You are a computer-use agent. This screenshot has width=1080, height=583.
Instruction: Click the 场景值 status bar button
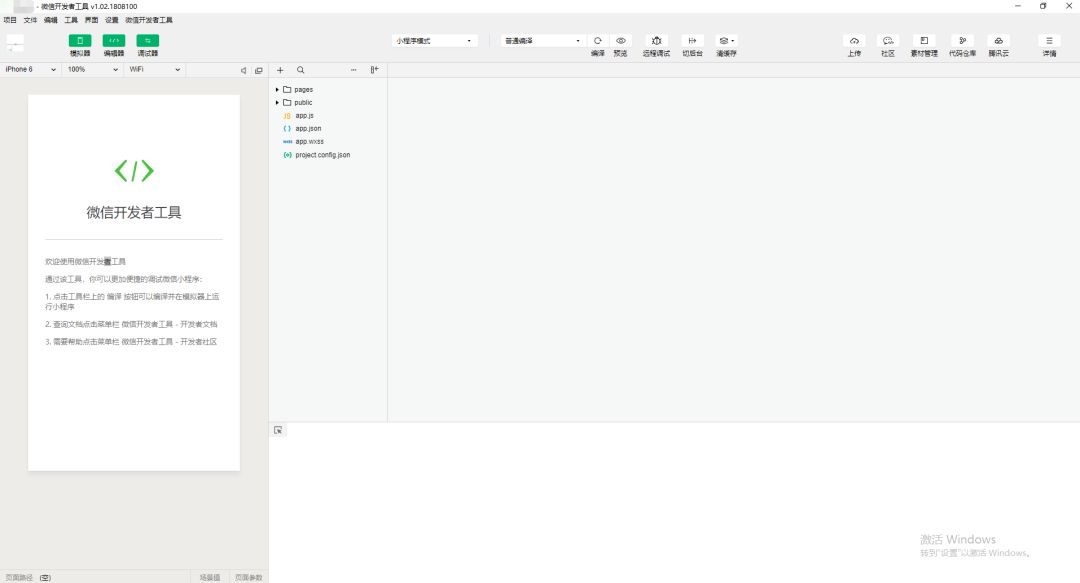coord(209,577)
